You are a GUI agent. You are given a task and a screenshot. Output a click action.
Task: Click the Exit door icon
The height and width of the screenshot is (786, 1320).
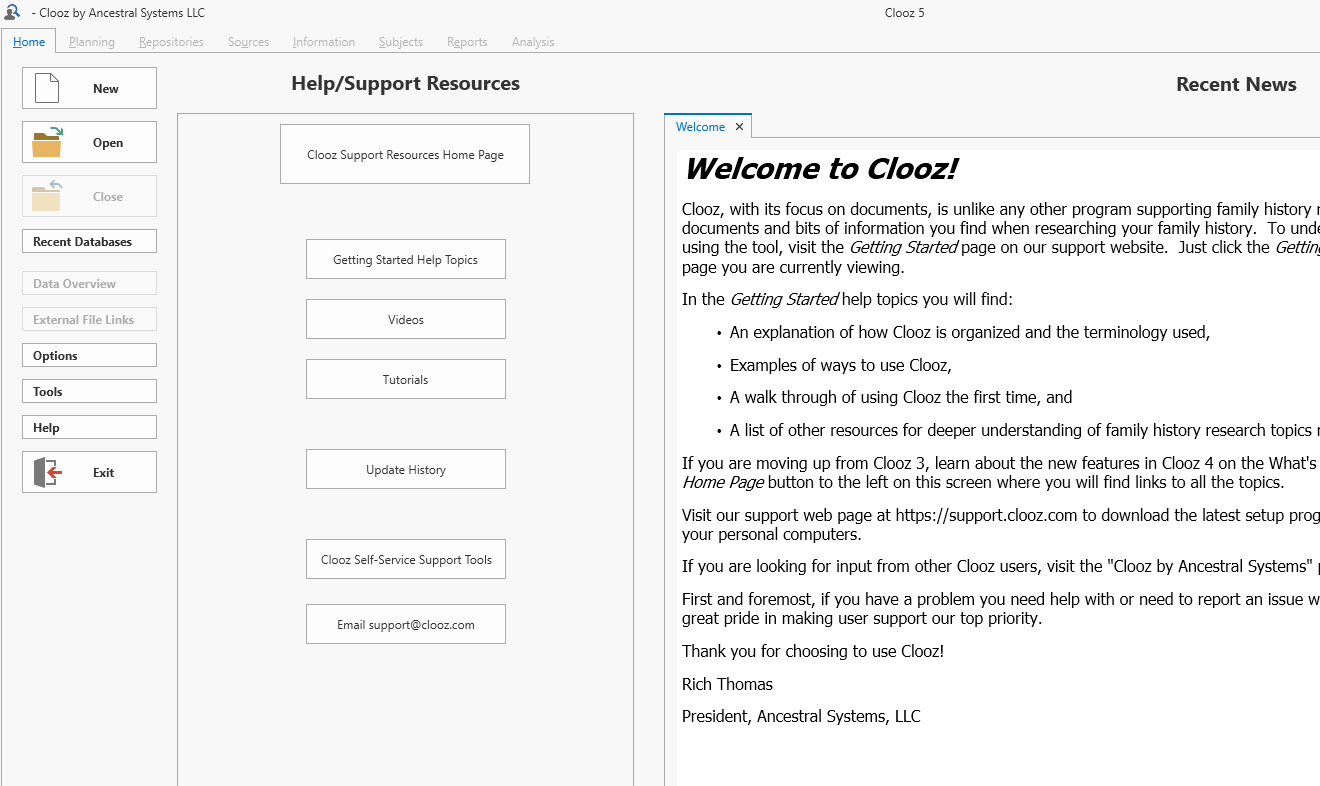point(48,472)
